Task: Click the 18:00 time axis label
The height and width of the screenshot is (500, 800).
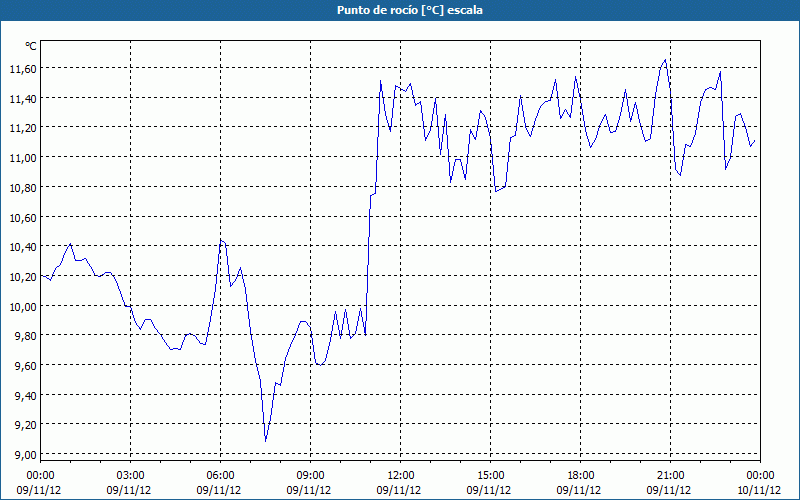Action: tap(581, 476)
